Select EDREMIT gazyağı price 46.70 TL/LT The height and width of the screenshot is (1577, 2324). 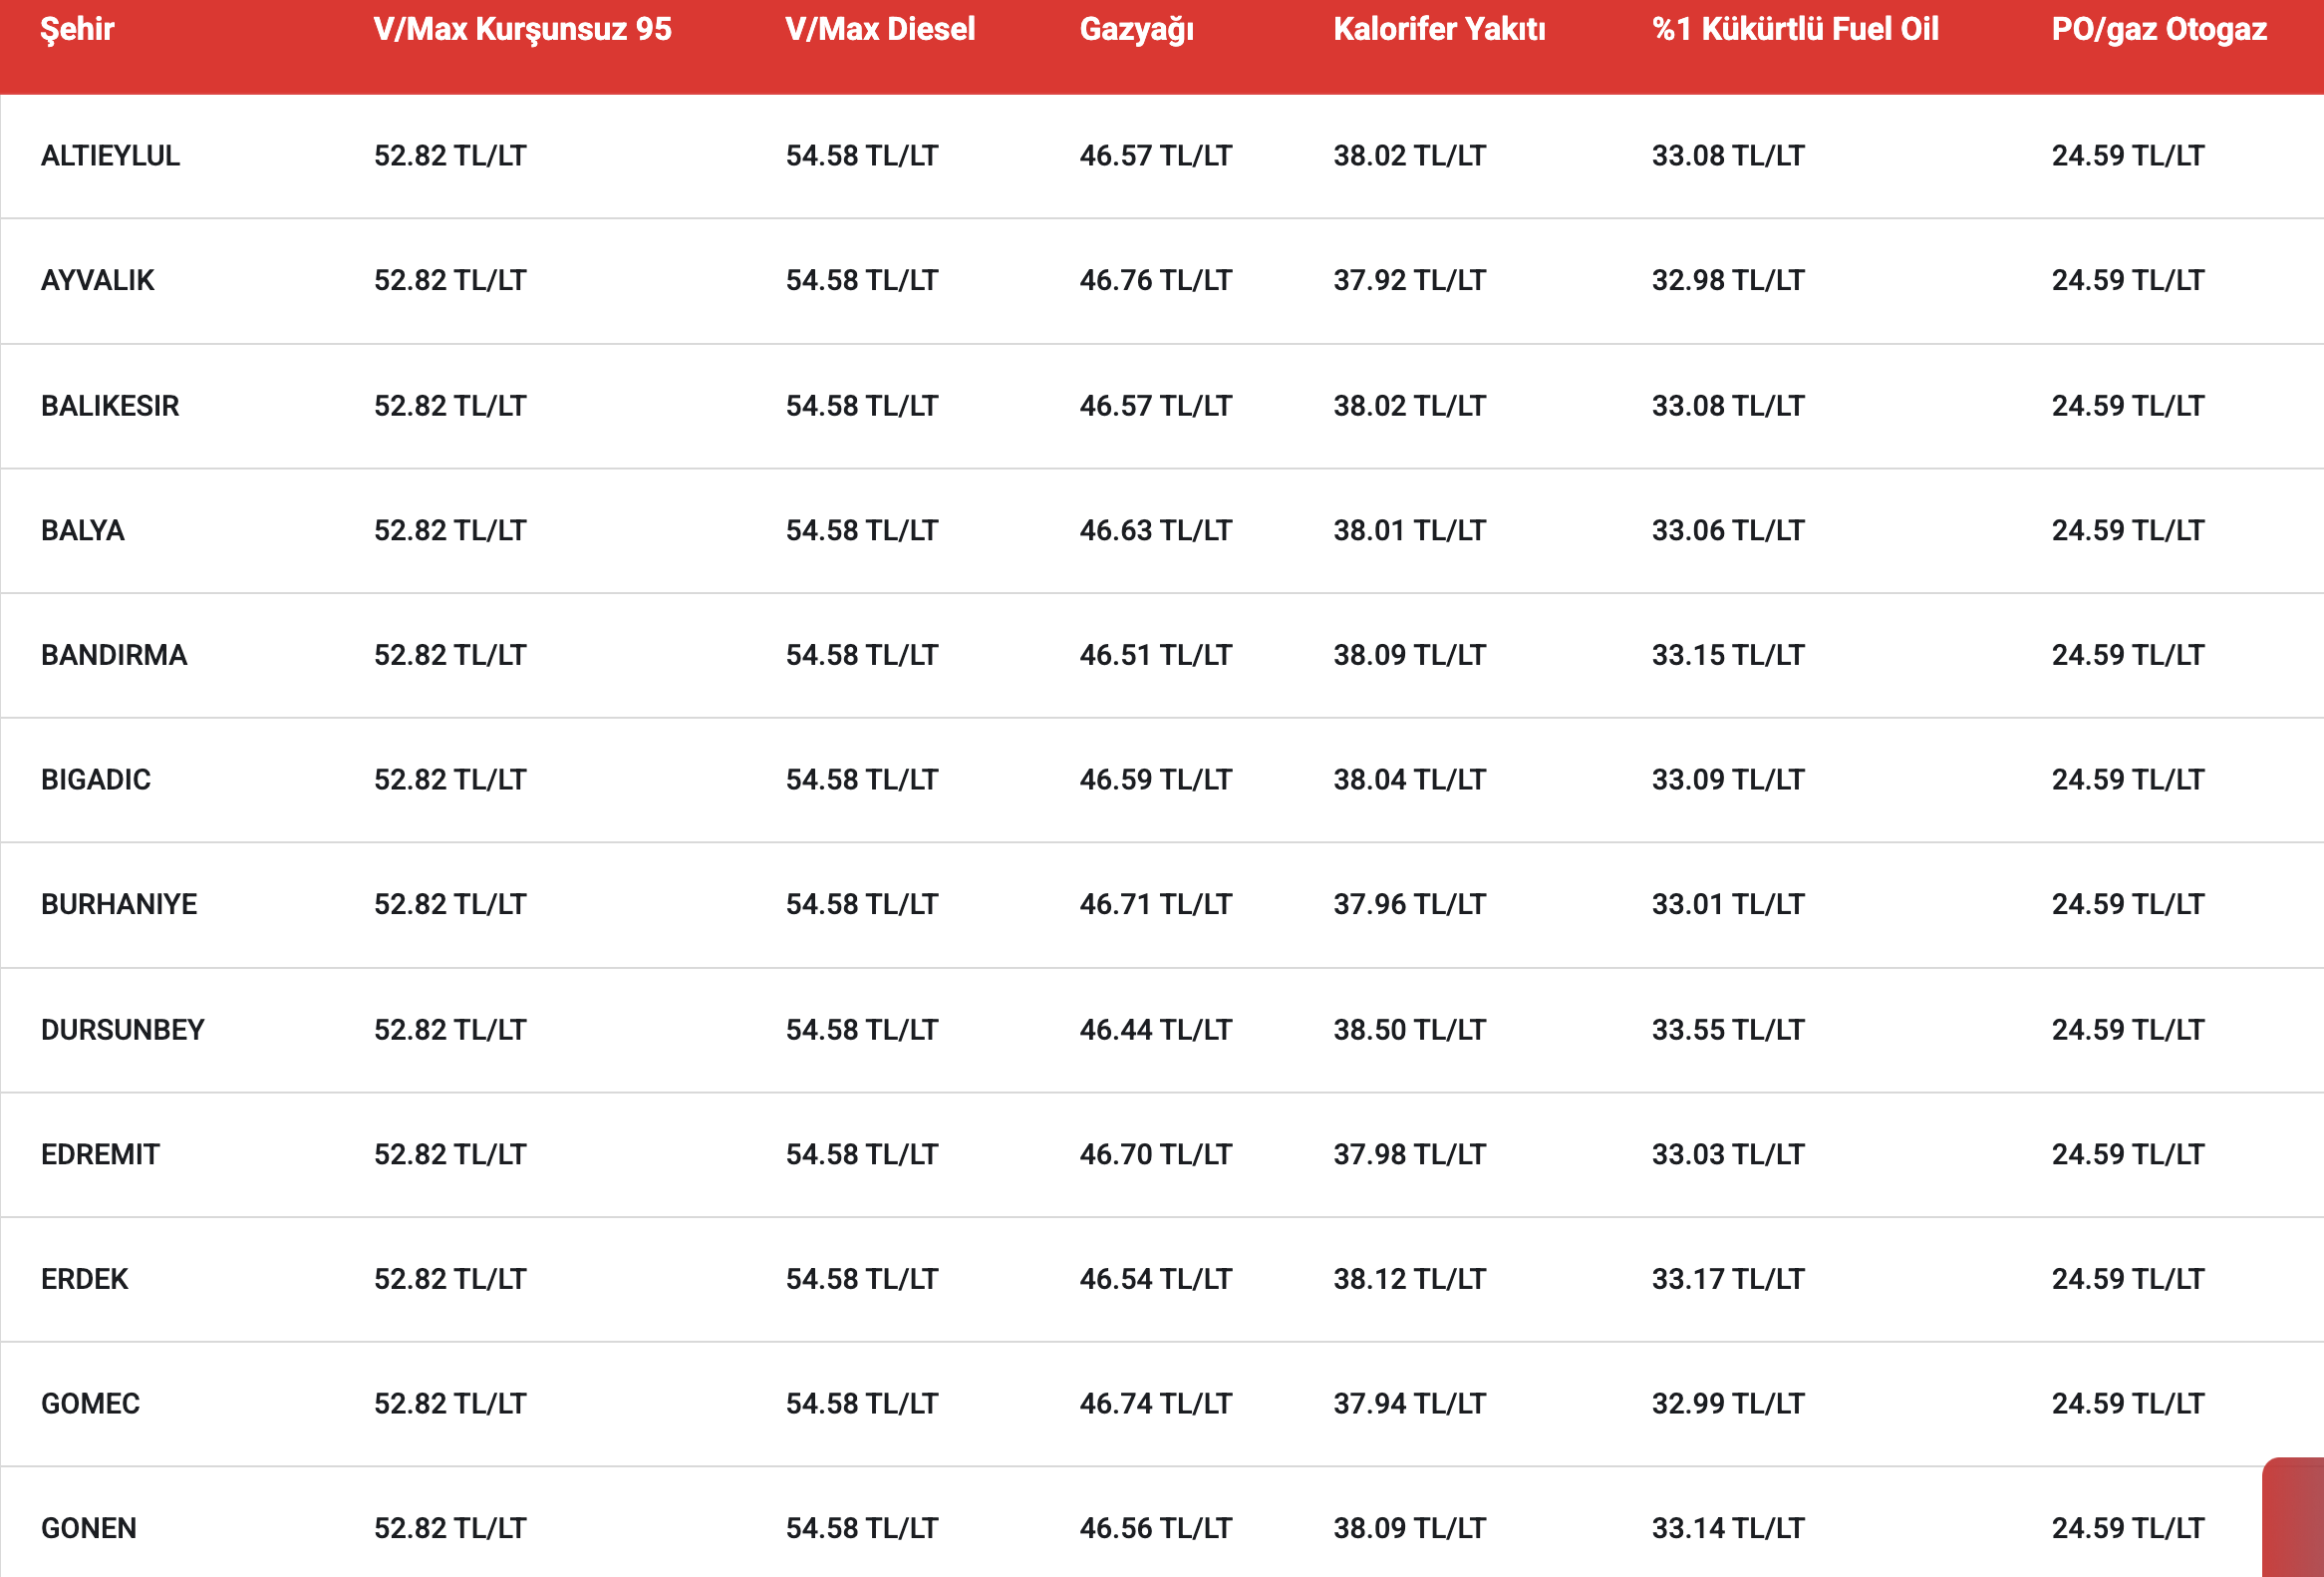(1155, 1154)
